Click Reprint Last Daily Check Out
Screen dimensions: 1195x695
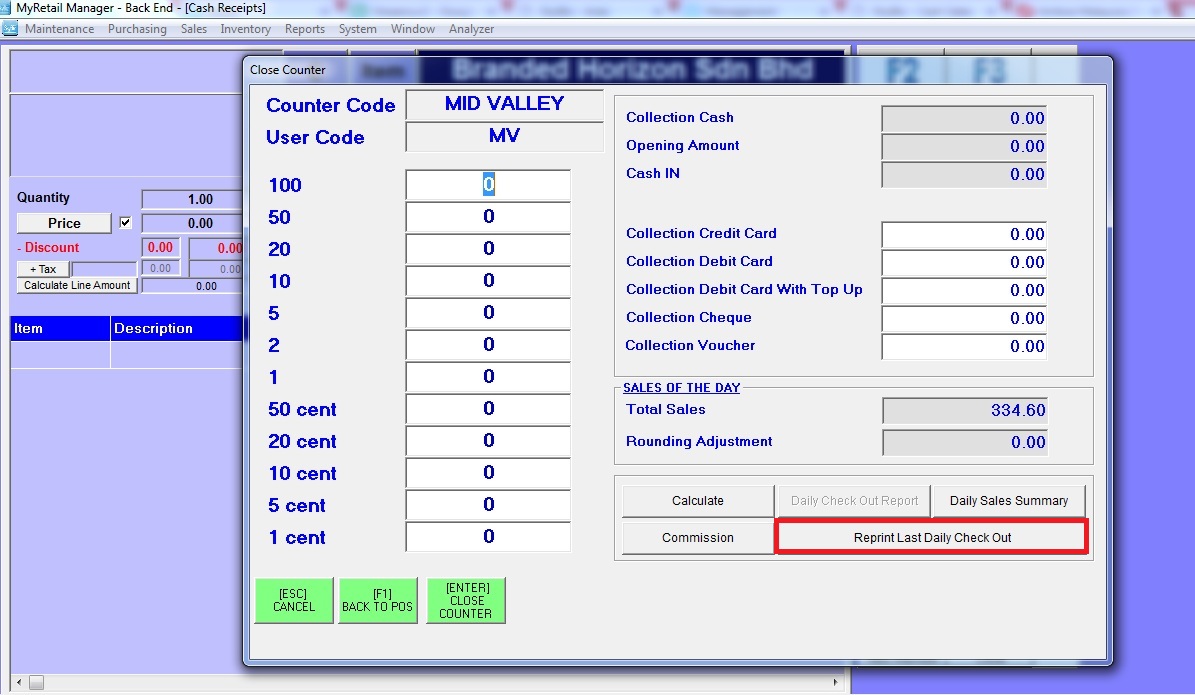coord(932,537)
